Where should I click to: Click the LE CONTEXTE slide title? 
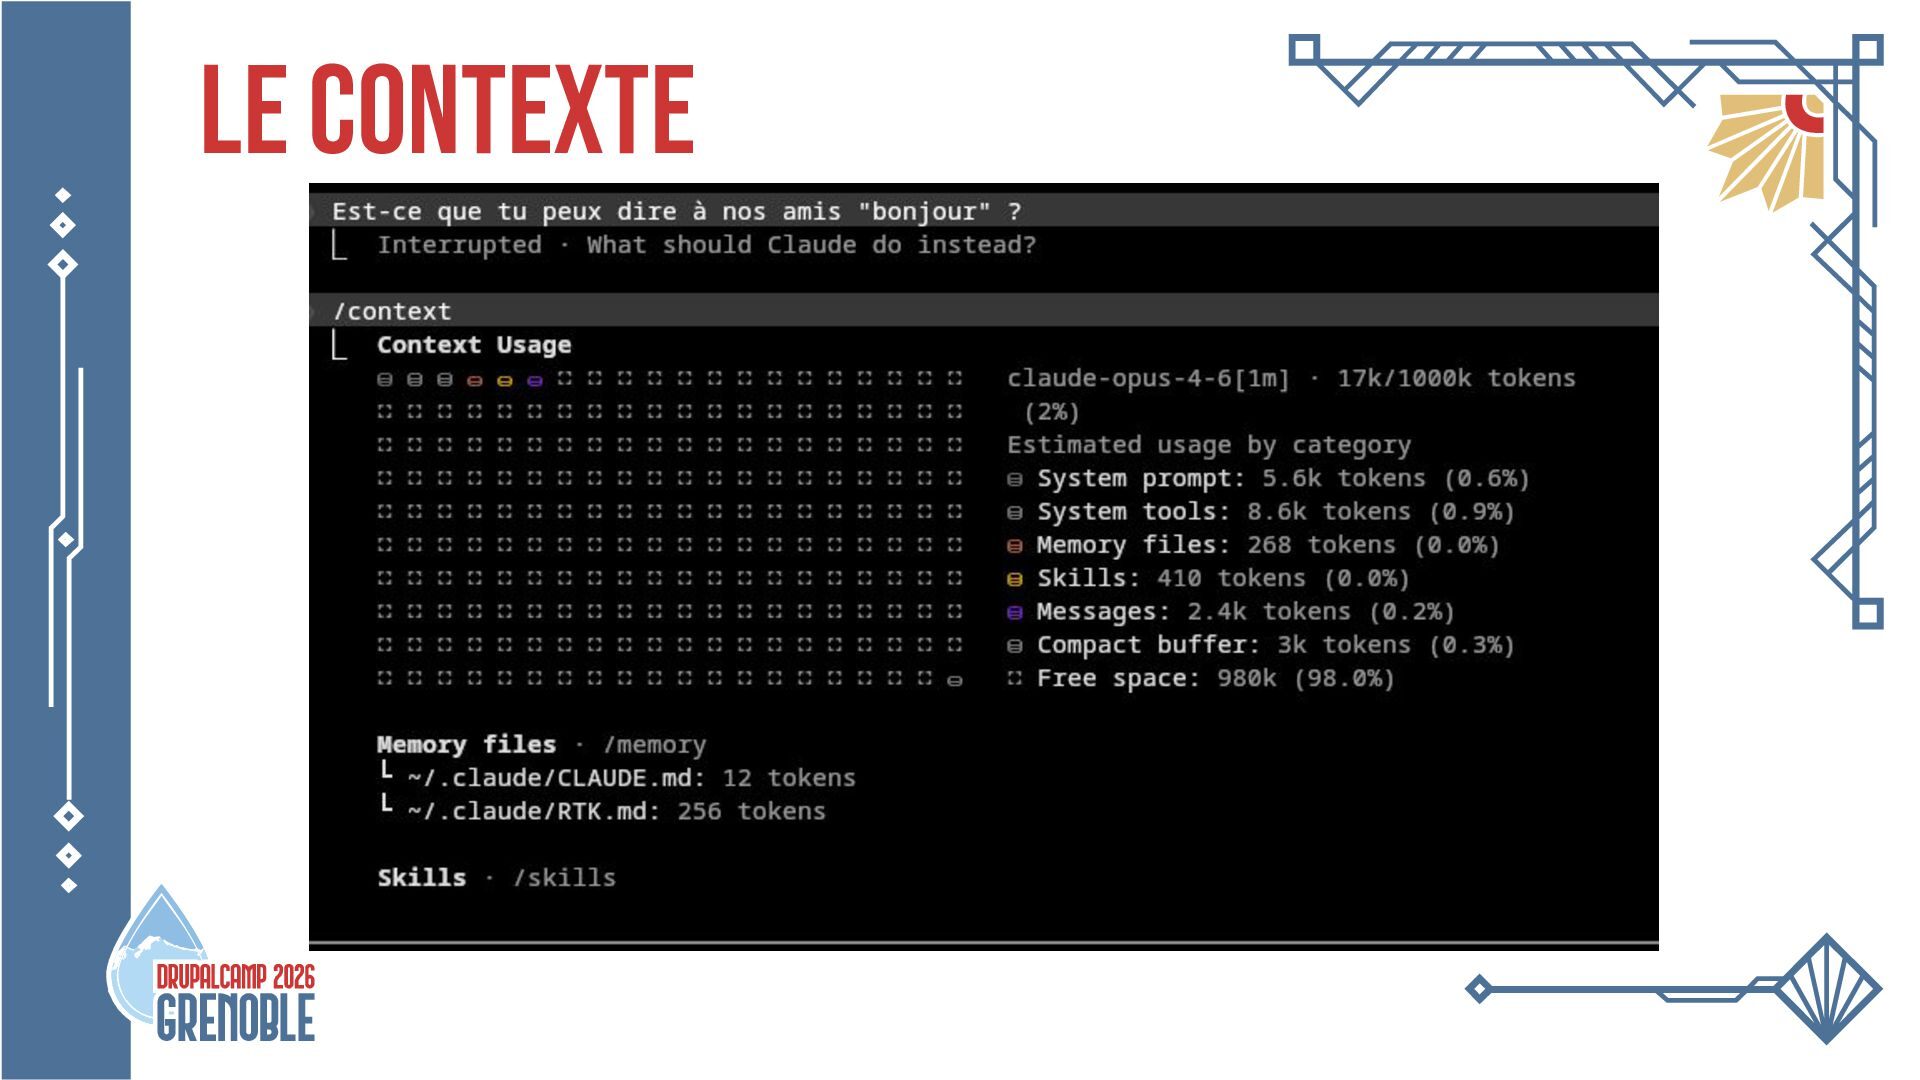pos(448,110)
